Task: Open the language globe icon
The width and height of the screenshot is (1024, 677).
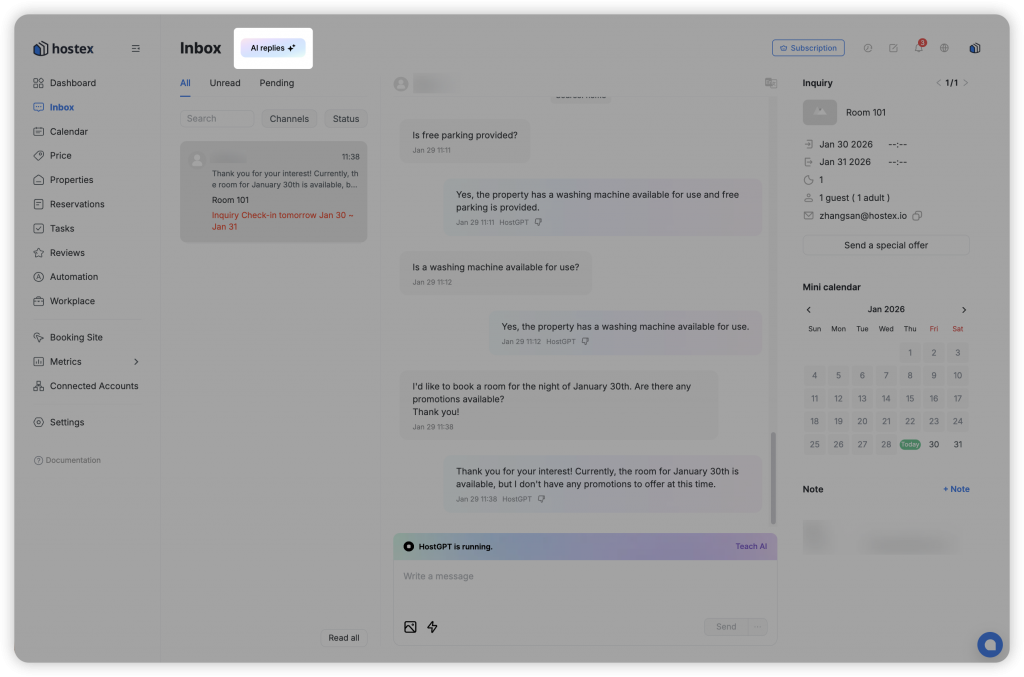Action: [945, 48]
